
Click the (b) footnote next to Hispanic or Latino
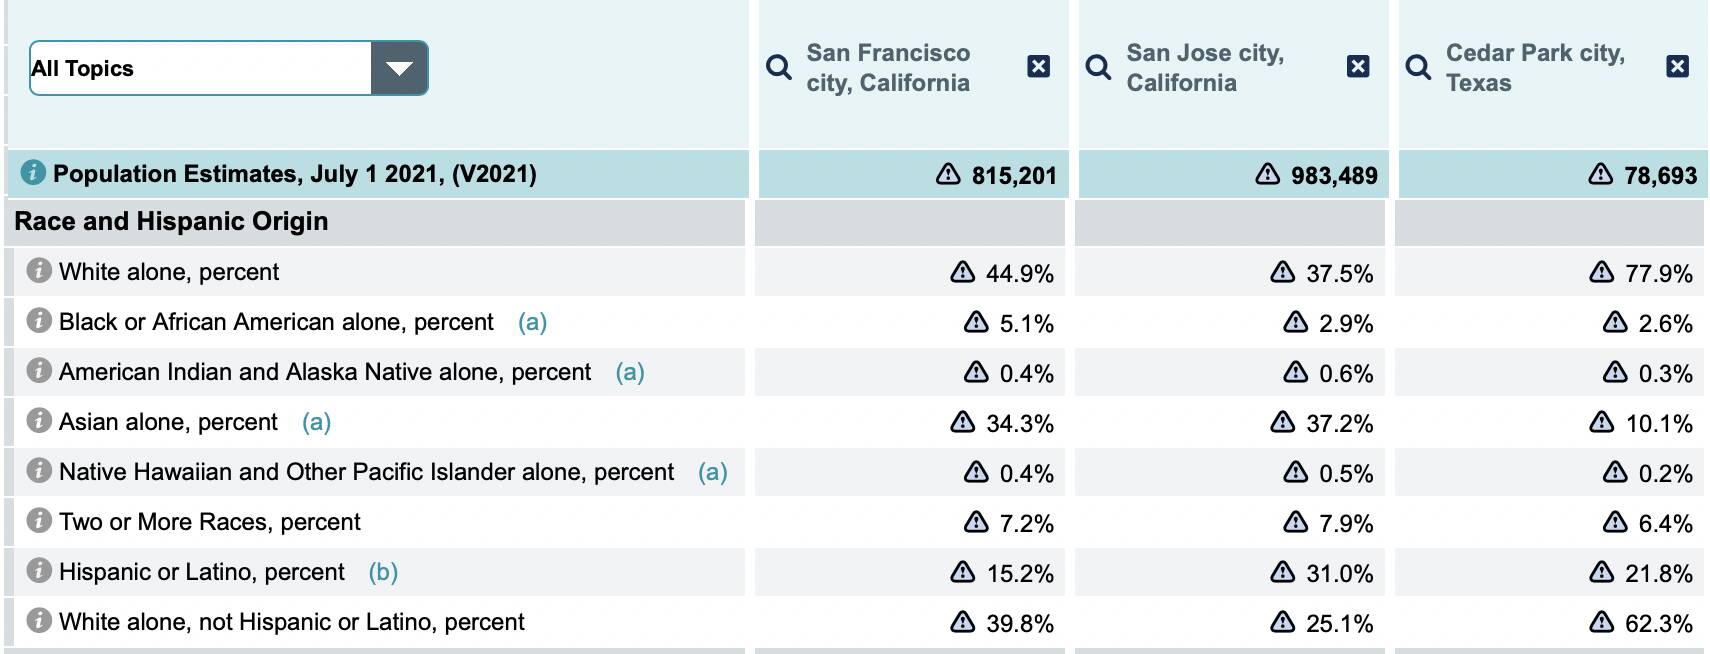[383, 572]
